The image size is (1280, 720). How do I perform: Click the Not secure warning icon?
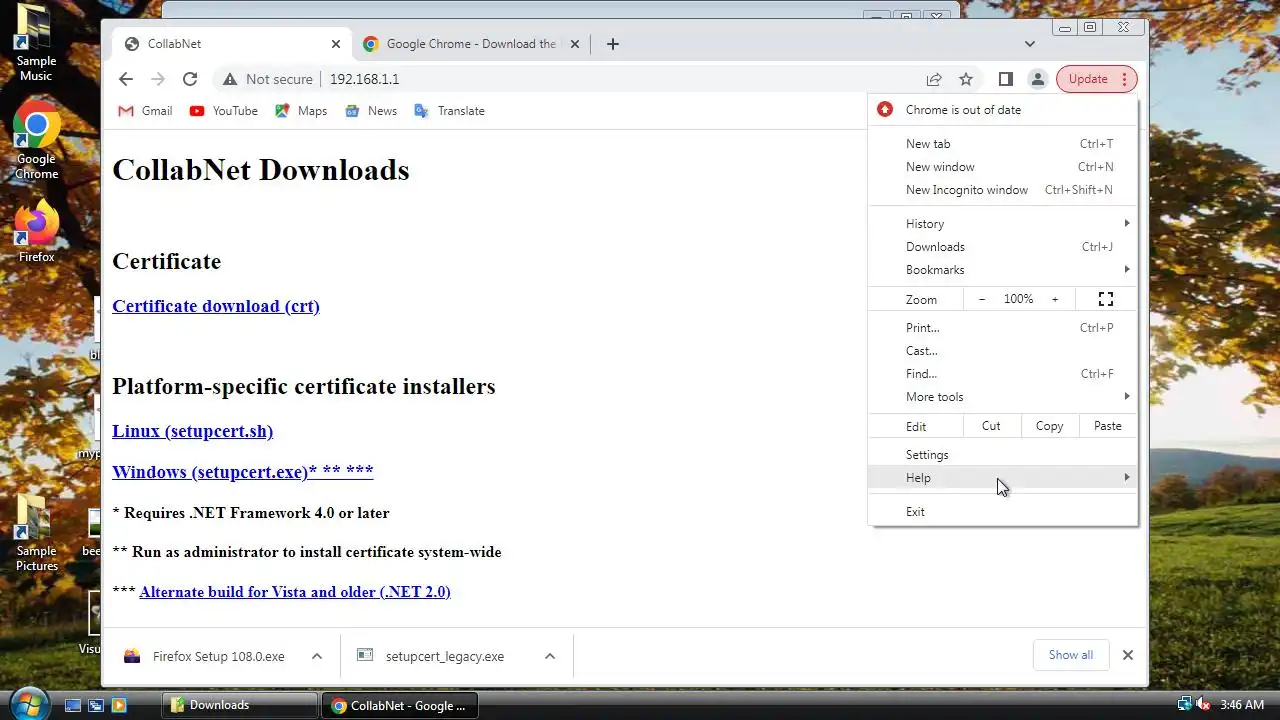tap(230, 79)
